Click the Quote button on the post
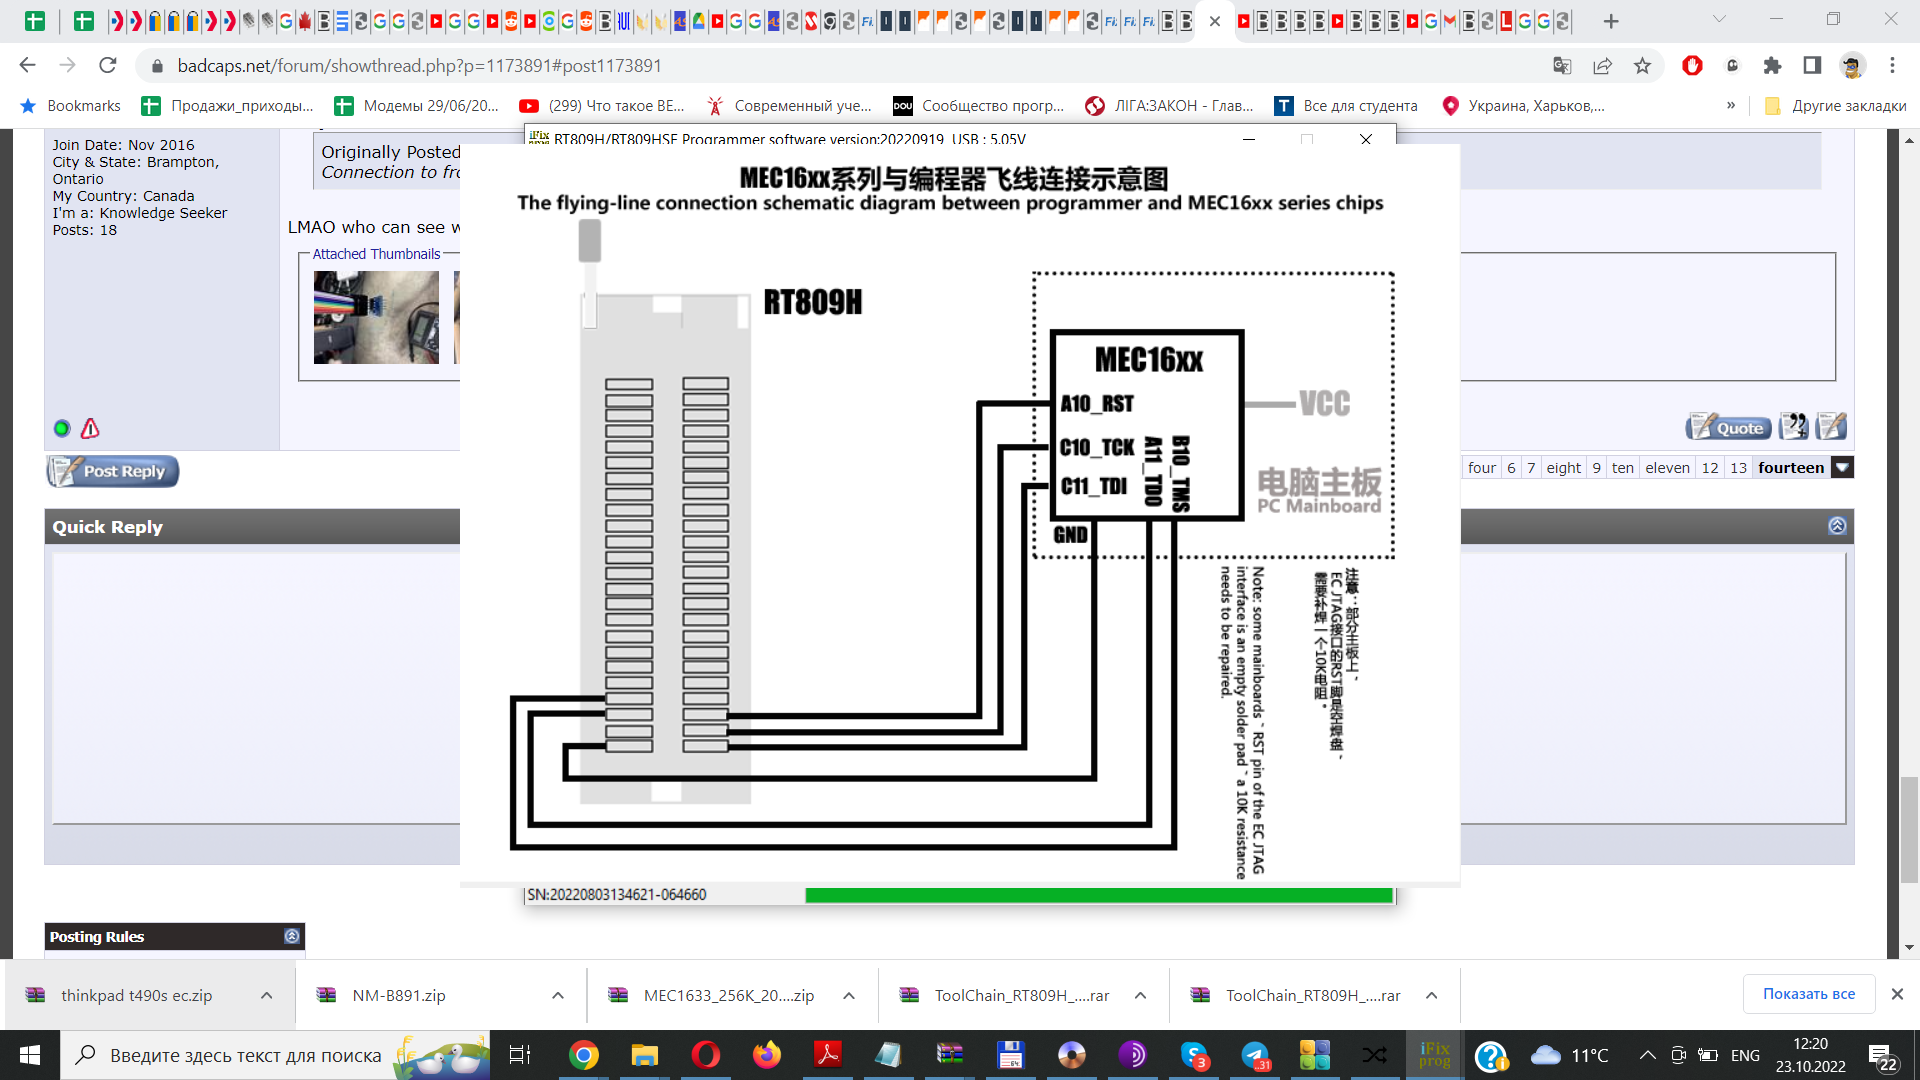Screen dimensions: 1920x1080 [1728, 428]
